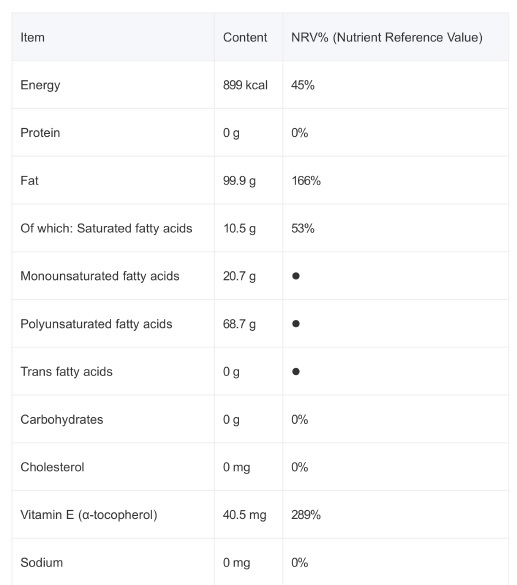This screenshot has height=585, width=517.
Task: Click the Content column header
Action: (x=245, y=37)
